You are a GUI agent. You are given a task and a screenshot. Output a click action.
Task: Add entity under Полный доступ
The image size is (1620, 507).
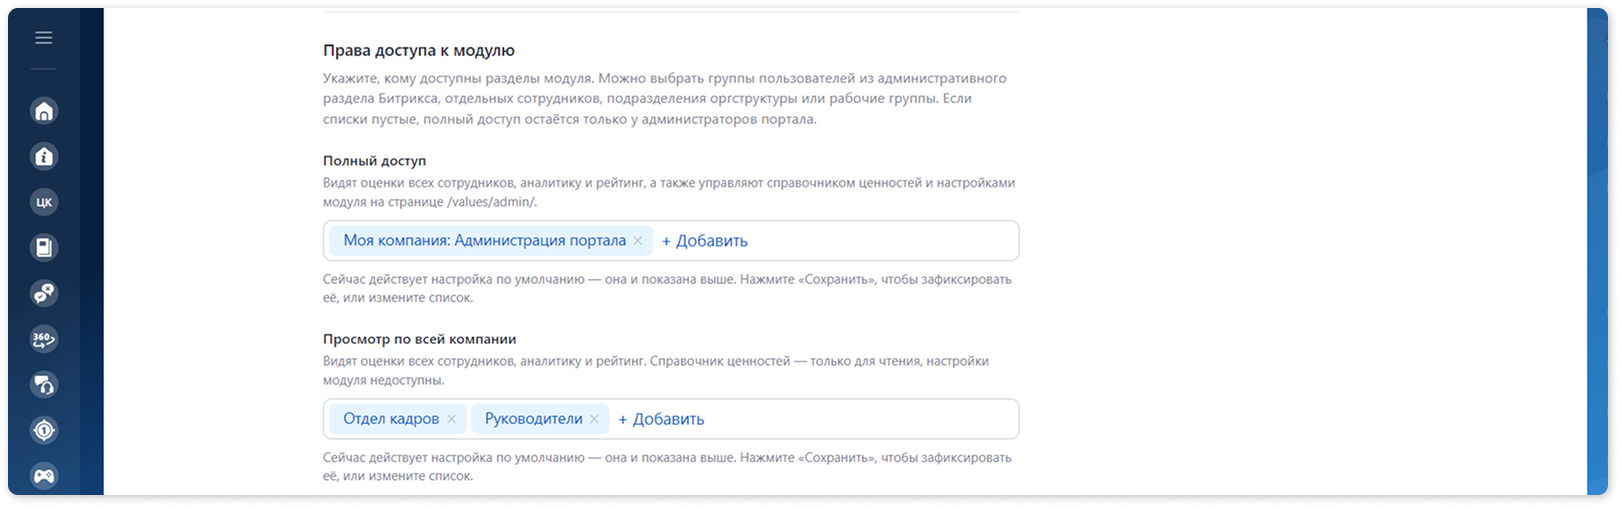point(705,241)
